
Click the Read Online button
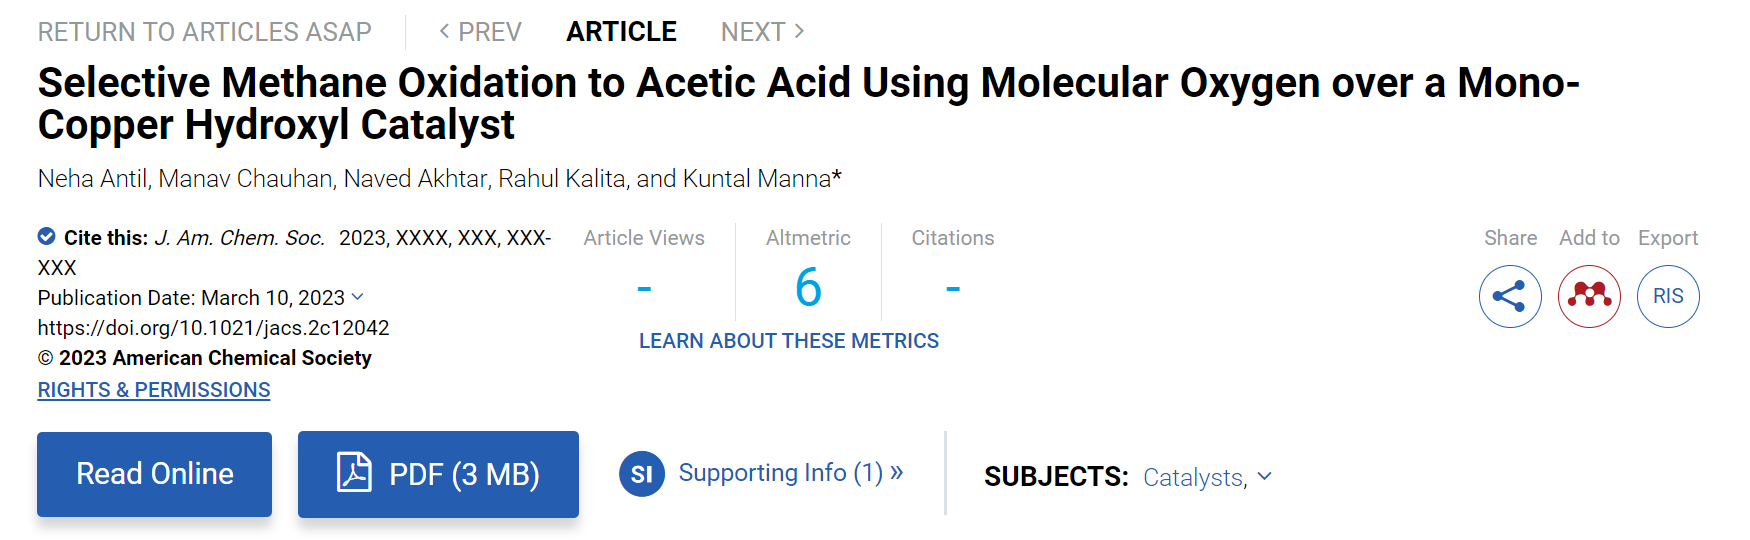pos(155,474)
